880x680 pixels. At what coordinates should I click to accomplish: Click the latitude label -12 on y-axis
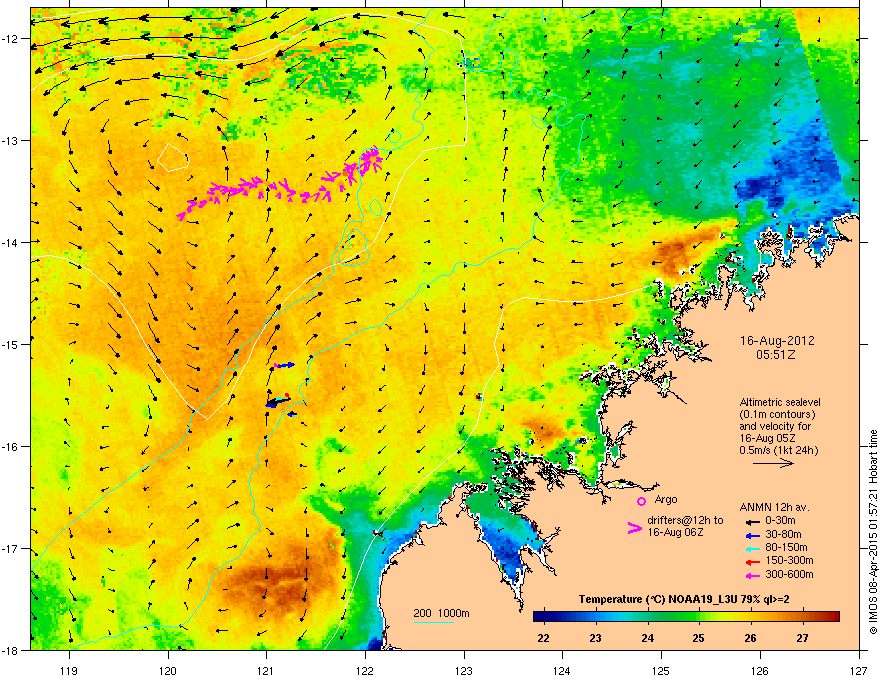pyautogui.click(x=11, y=38)
